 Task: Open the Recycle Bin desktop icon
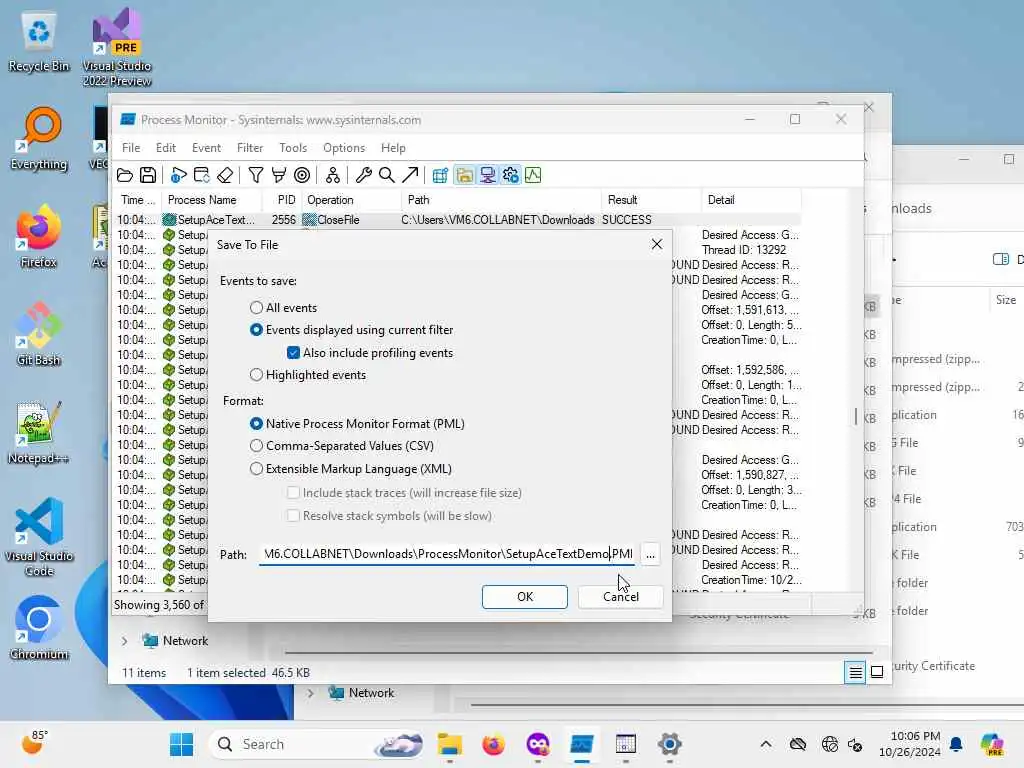(39, 42)
